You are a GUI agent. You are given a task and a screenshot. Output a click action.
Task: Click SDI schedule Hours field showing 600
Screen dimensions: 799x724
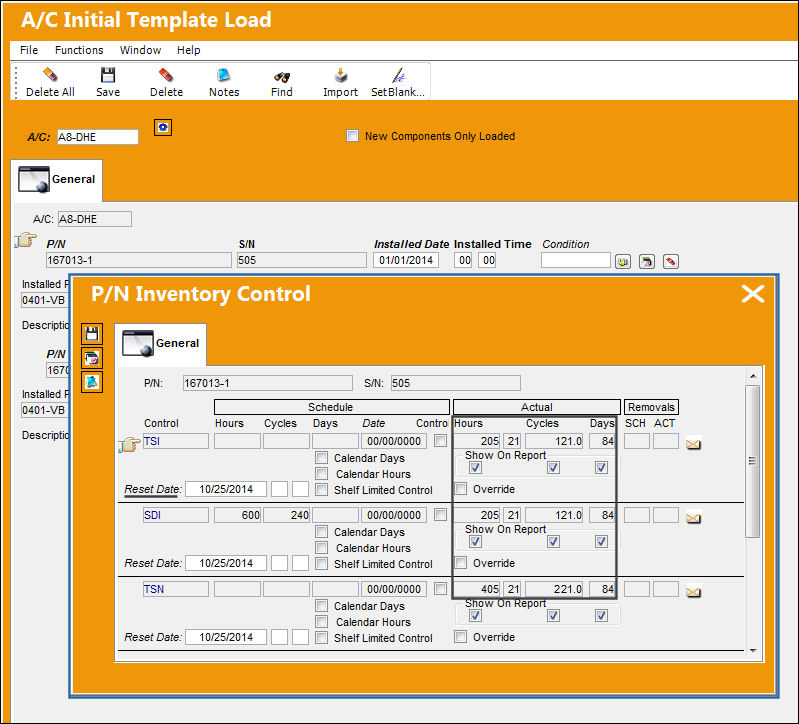(x=237, y=515)
